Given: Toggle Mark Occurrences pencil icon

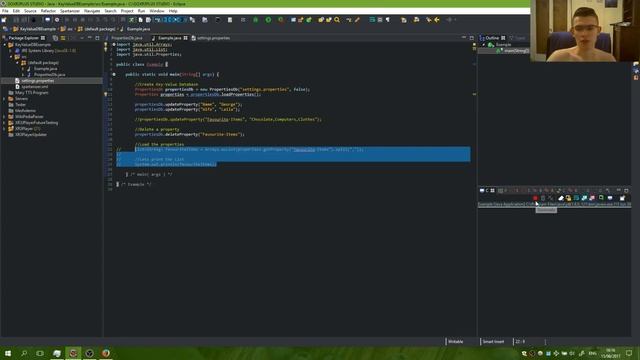Looking at the screenshot, I should click(x=357, y=20).
